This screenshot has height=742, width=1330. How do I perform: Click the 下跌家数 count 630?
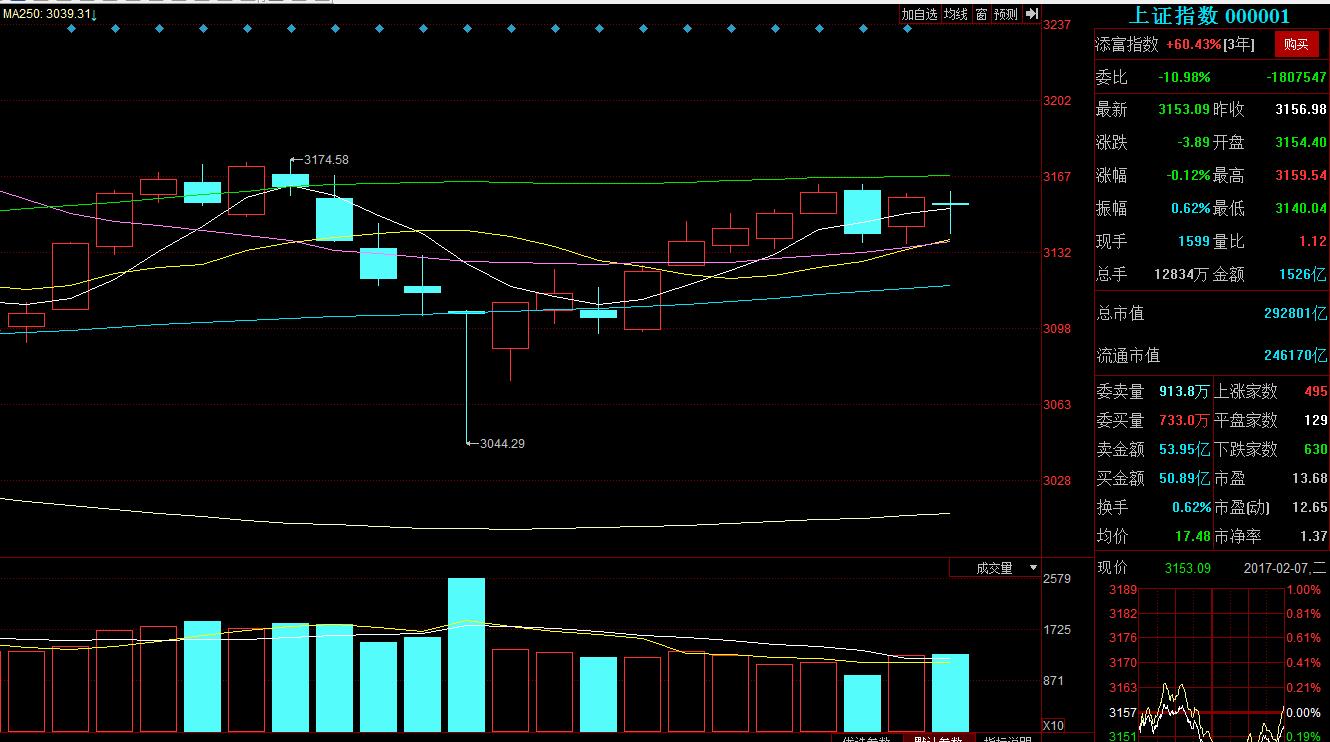[1315, 449]
